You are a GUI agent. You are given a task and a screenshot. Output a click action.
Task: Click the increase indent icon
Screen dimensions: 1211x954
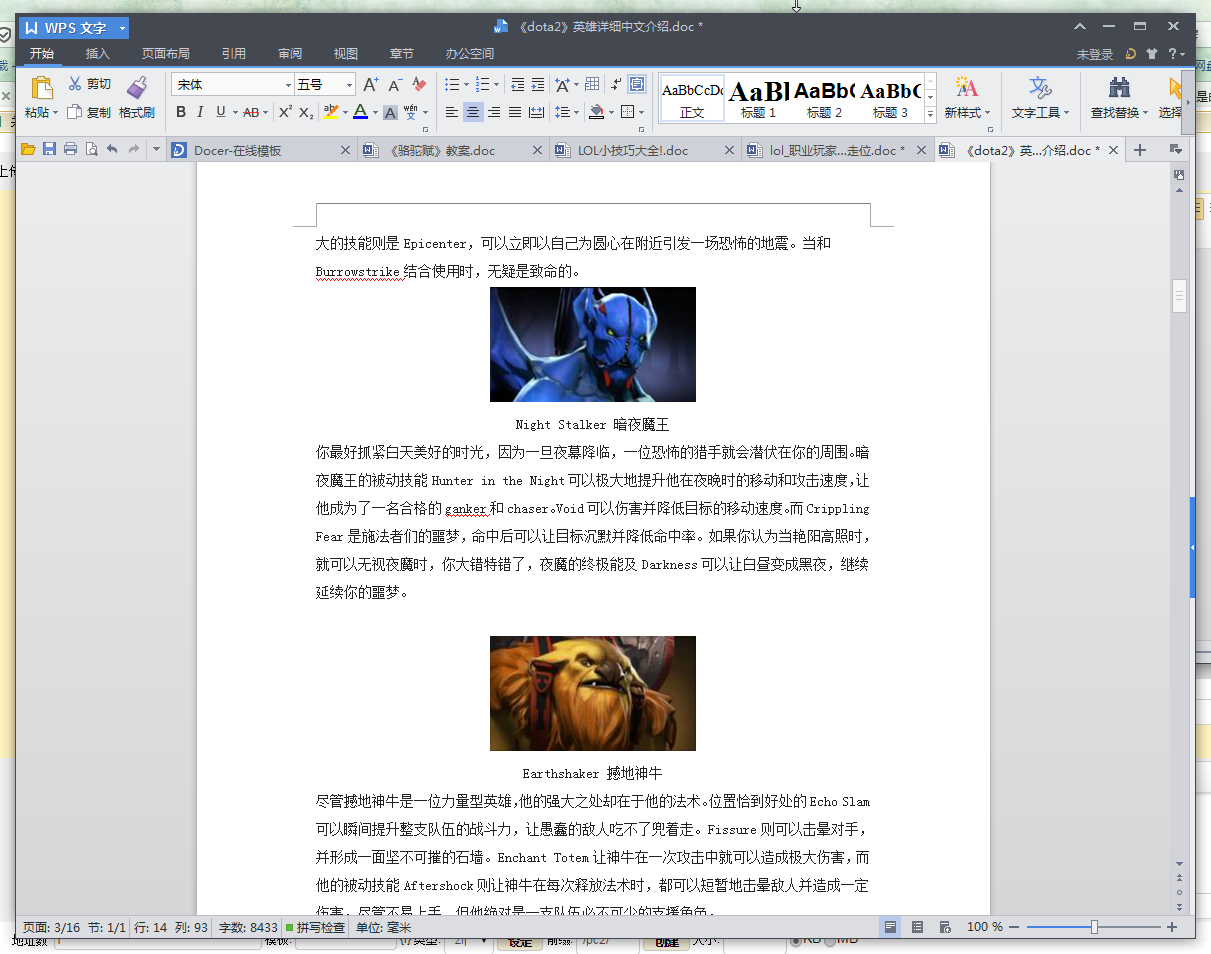538,85
